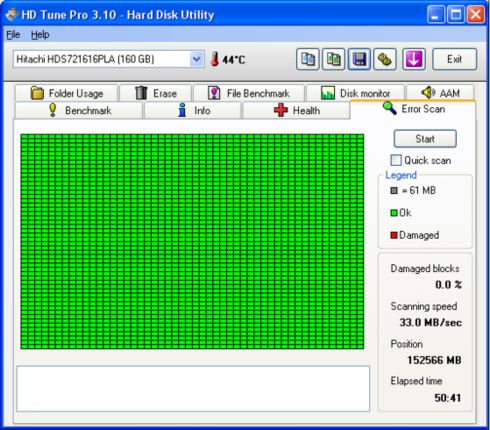Click the red Damaged legend swatch

pyautogui.click(x=394, y=235)
